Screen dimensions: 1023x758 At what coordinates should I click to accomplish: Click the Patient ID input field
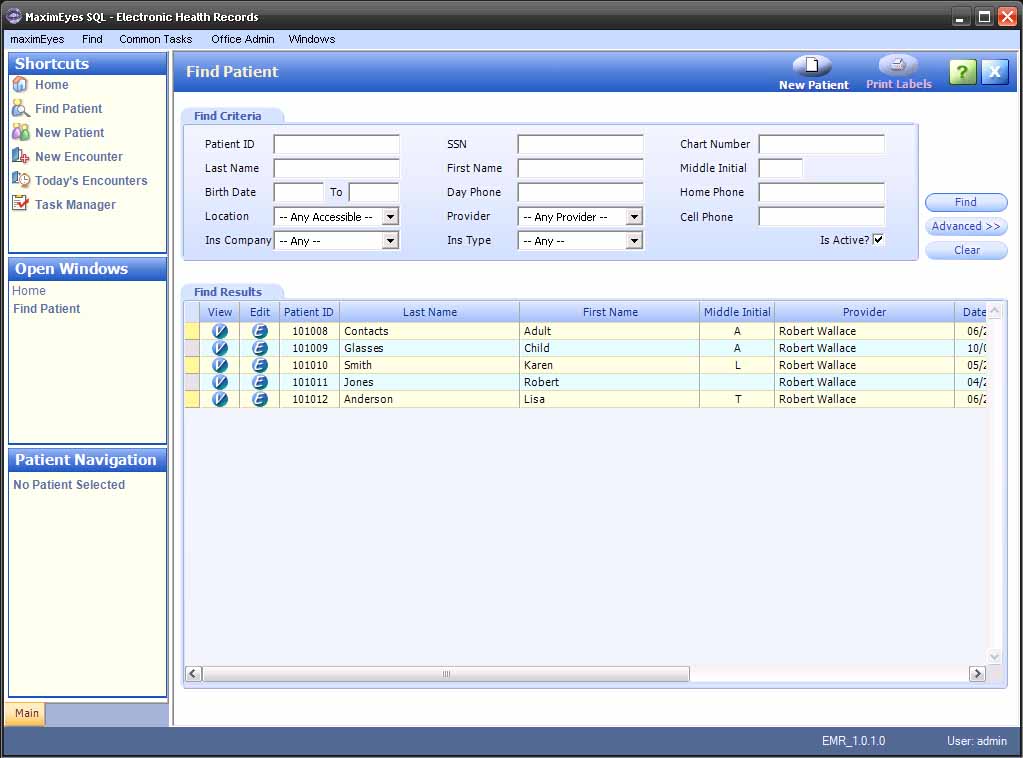click(337, 144)
